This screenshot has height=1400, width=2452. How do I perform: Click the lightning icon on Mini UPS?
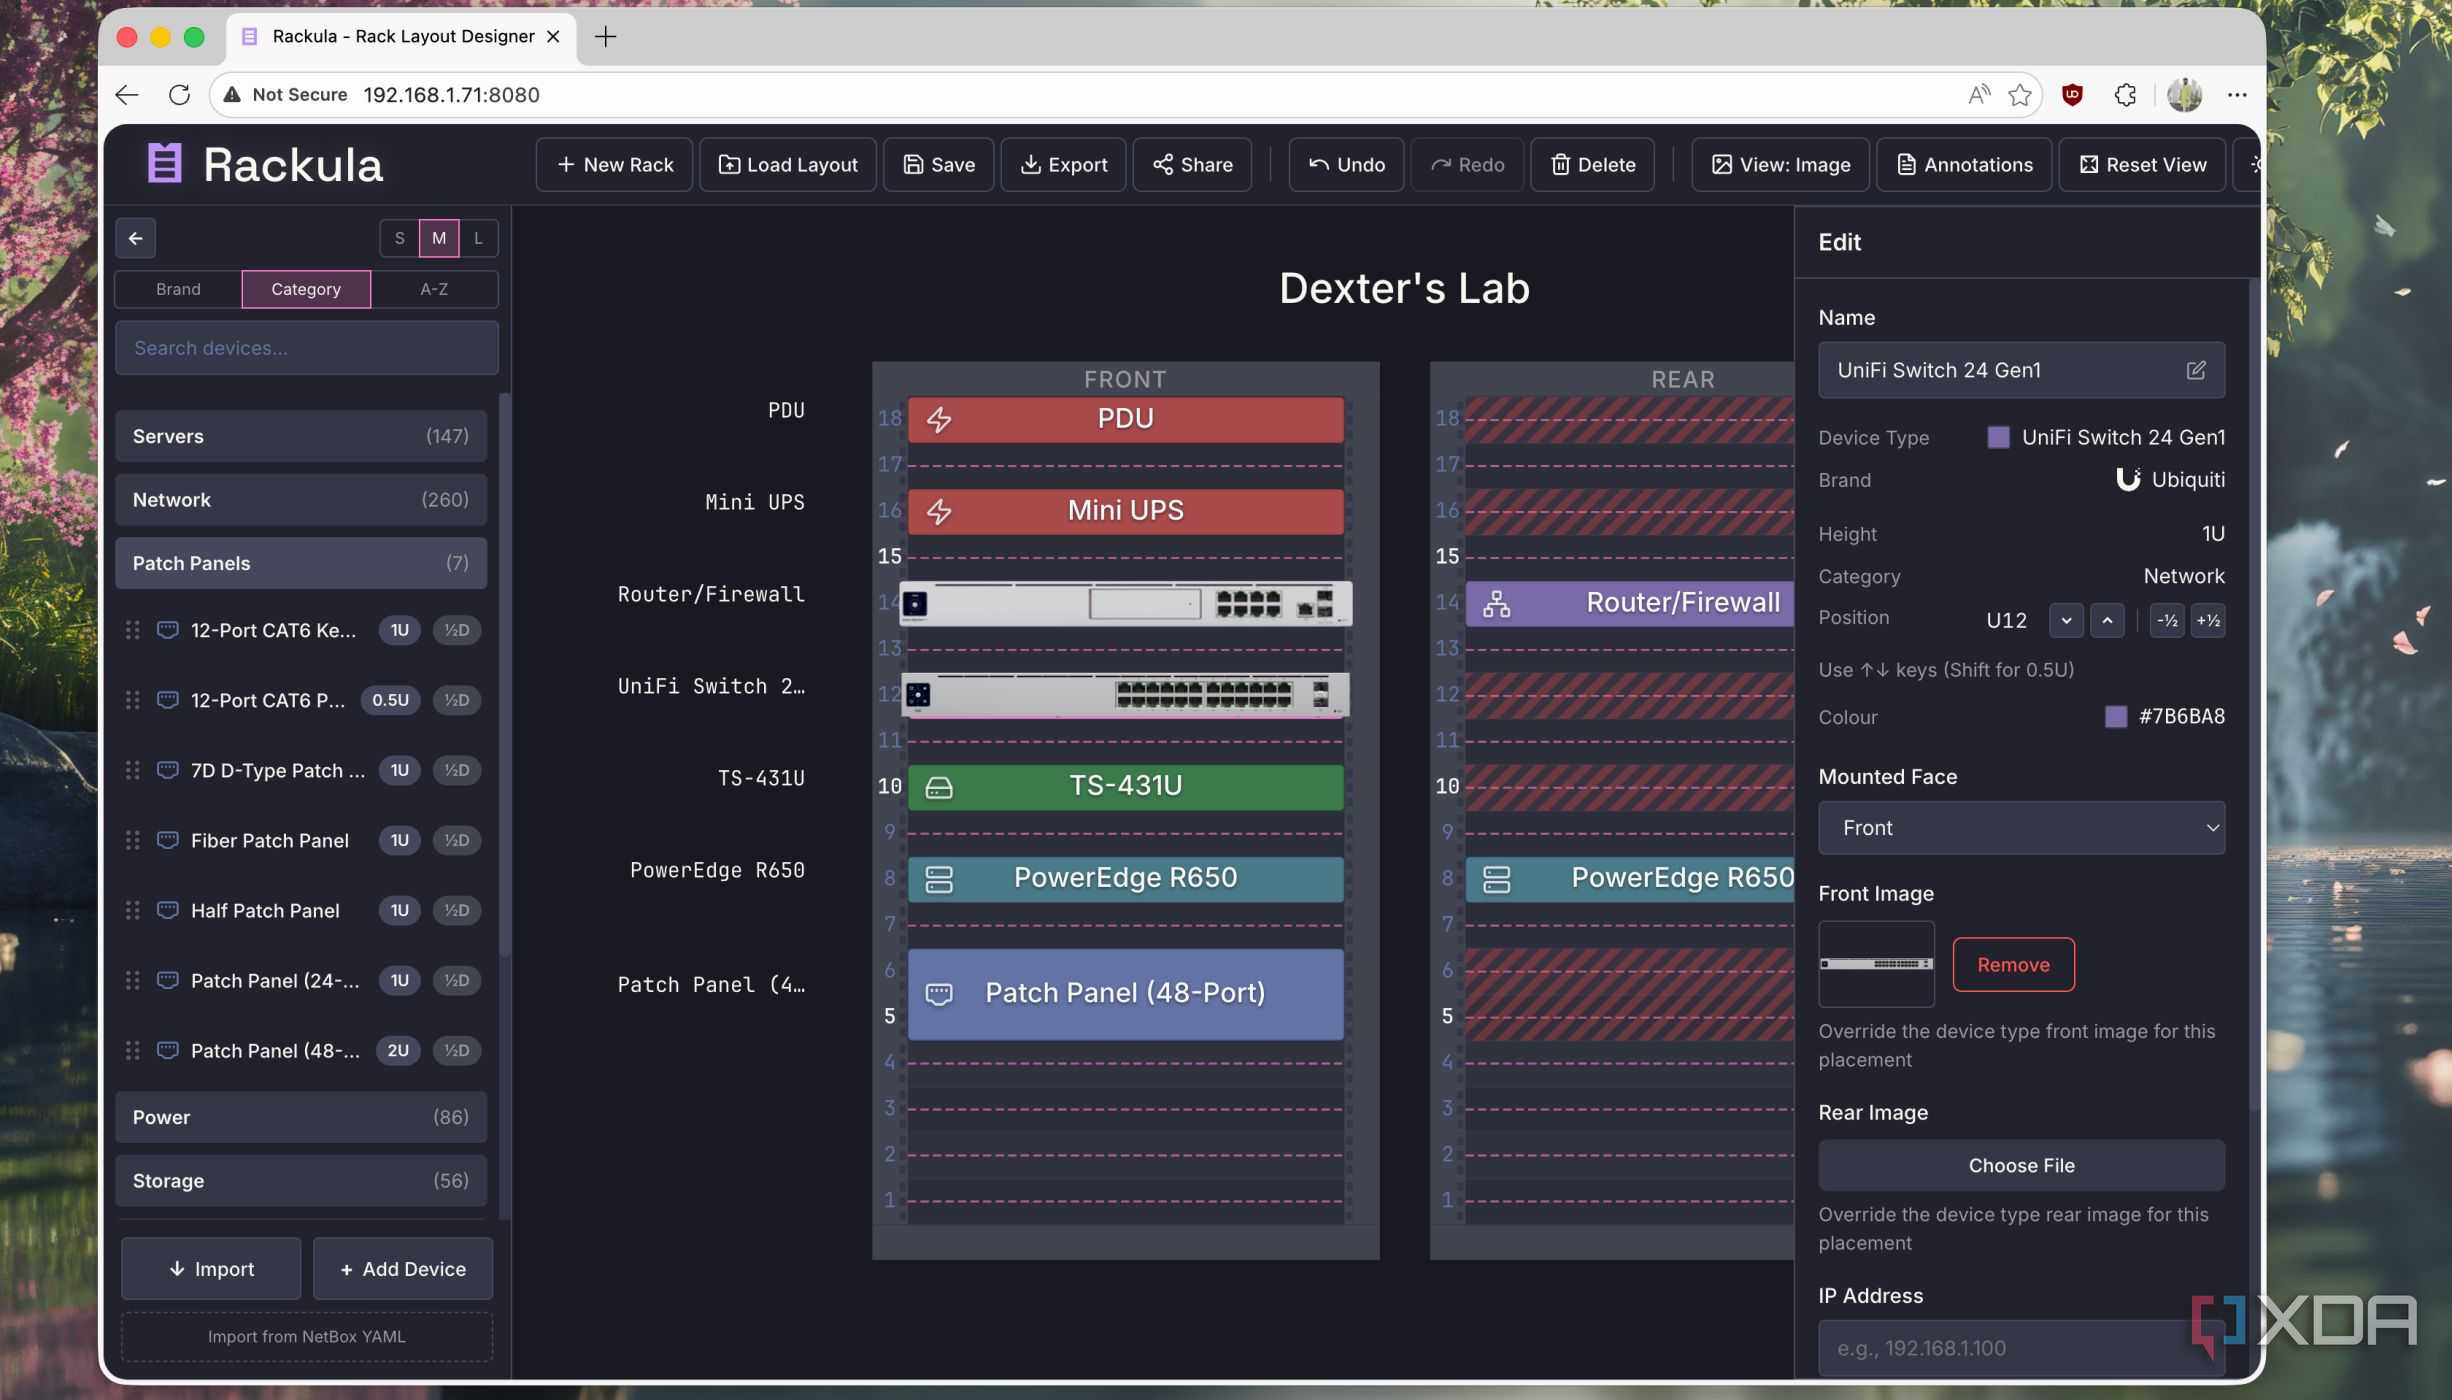938,511
